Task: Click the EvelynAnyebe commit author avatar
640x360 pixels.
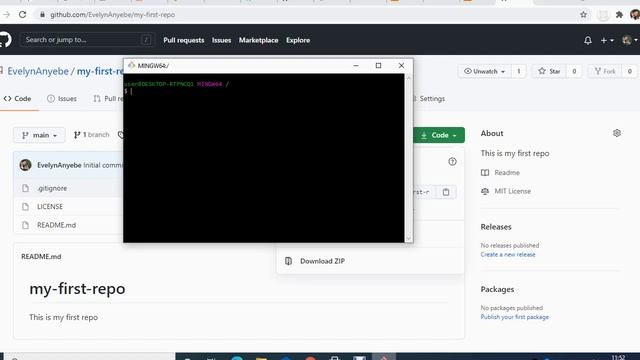Action: coord(25,165)
